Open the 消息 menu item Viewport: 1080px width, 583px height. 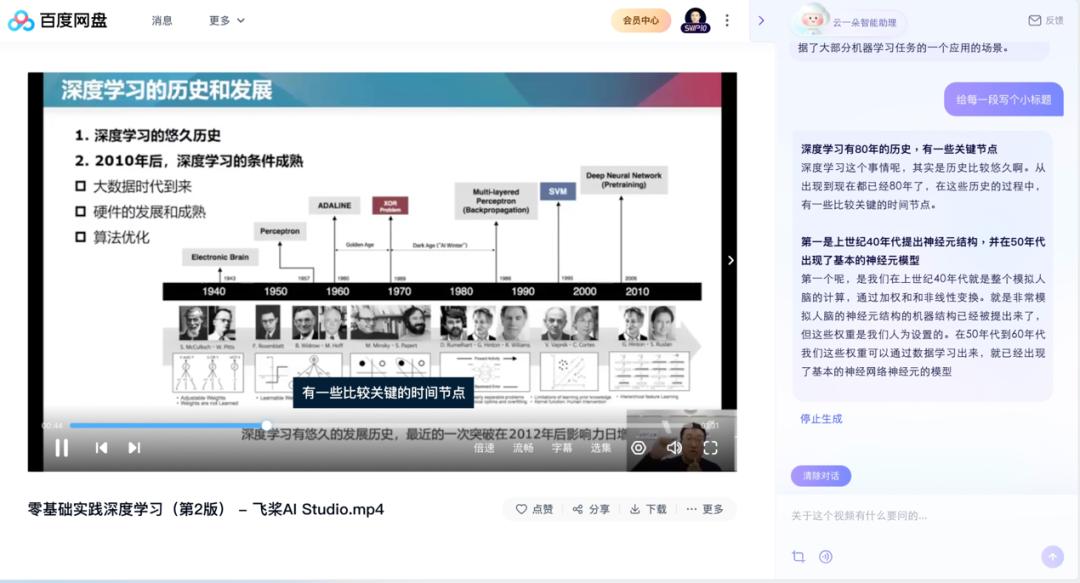pyautogui.click(x=162, y=19)
